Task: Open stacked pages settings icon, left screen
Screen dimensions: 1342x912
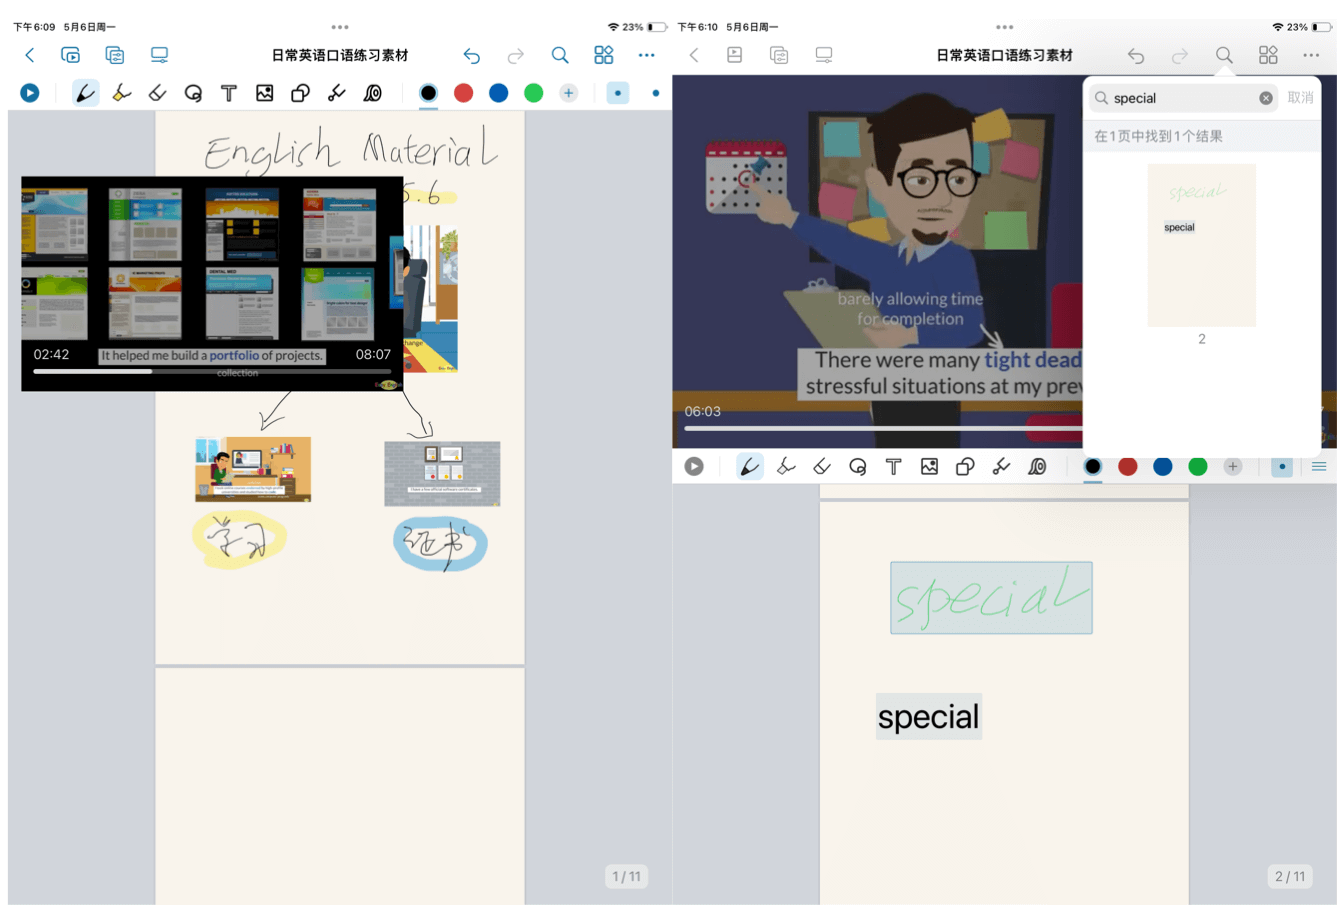Action: [x=115, y=55]
